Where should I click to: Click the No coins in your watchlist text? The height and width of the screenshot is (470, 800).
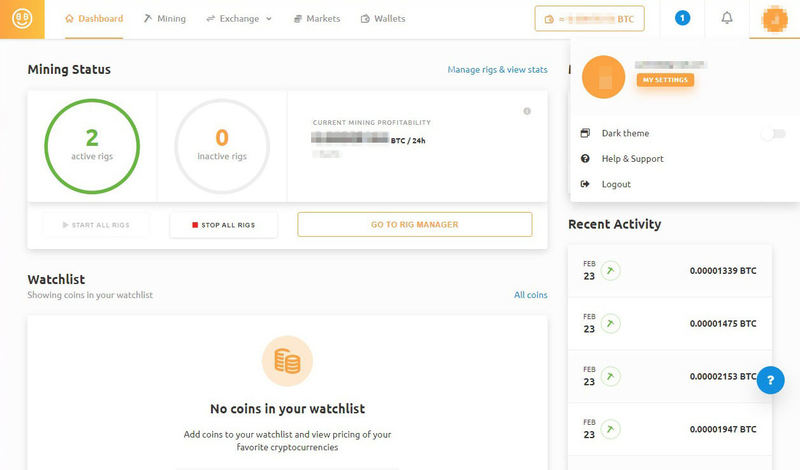tap(287, 409)
